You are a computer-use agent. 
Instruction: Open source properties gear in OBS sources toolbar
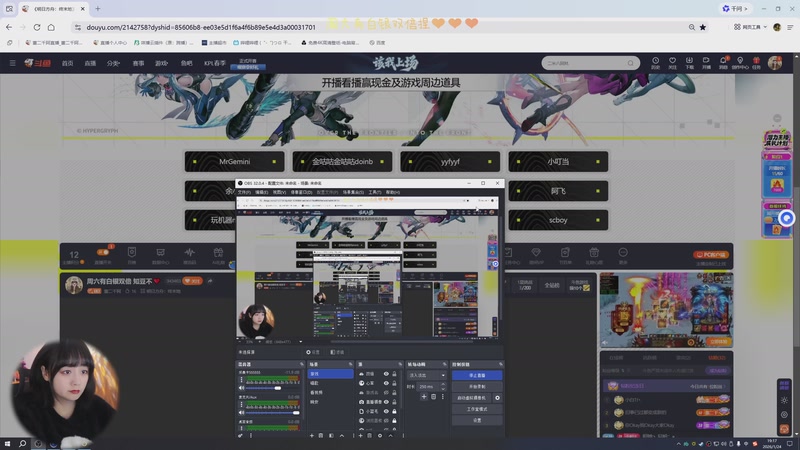click(x=380, y=436)
